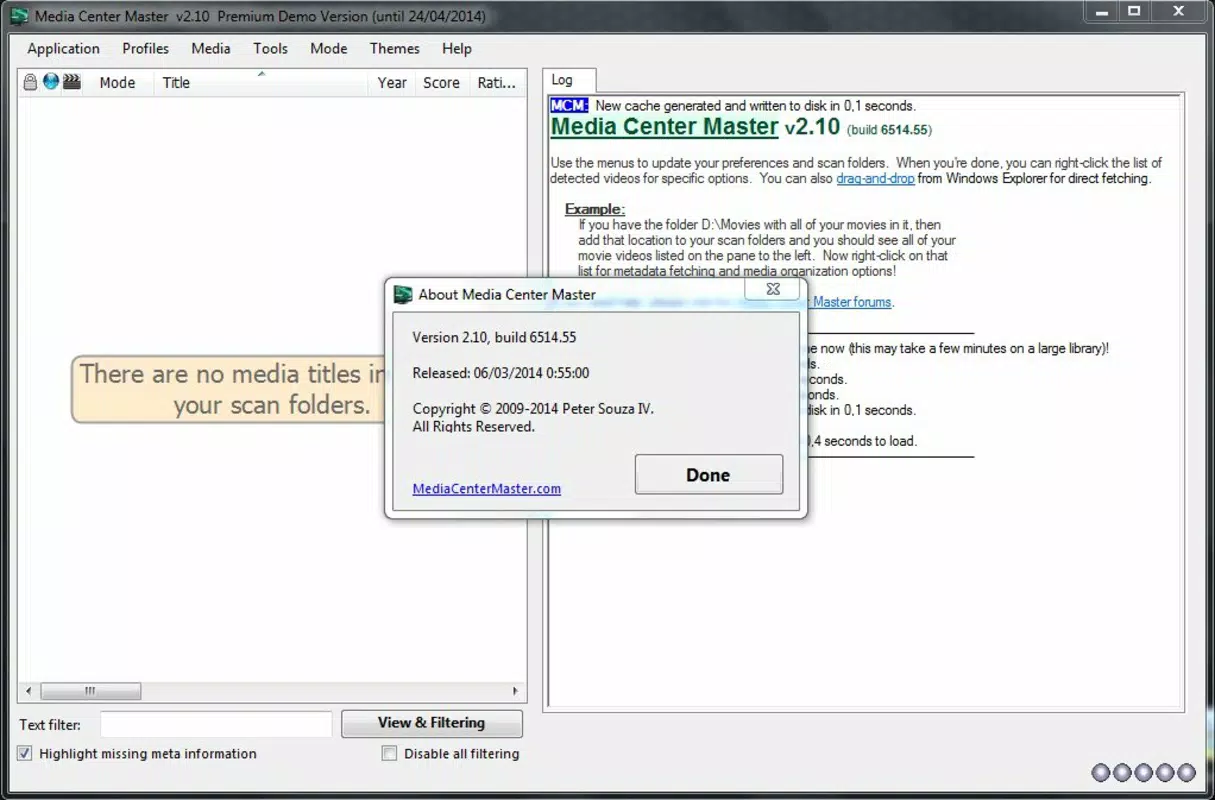Close the About Media Center Master dialog
This screenshot has height=800, width=1215.
click(x=773, y=289)
